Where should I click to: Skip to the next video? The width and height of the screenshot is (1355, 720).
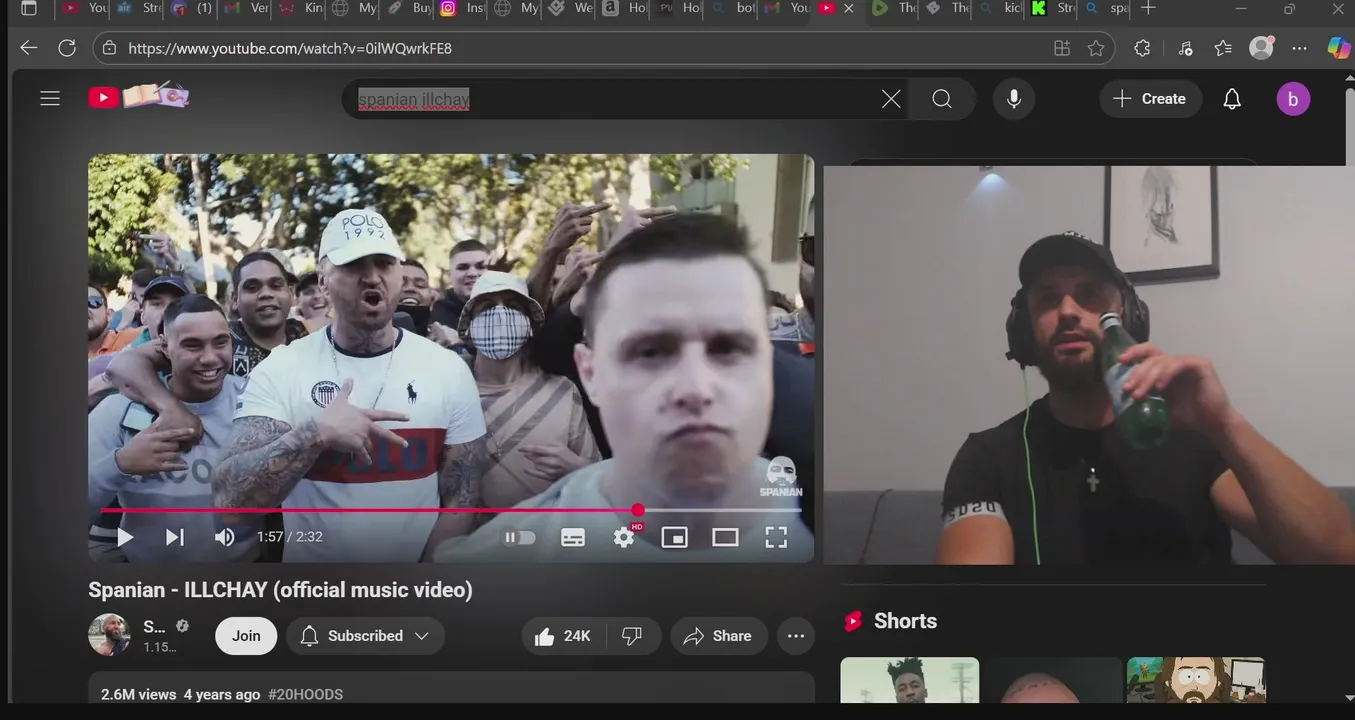(x=174, y=537)
